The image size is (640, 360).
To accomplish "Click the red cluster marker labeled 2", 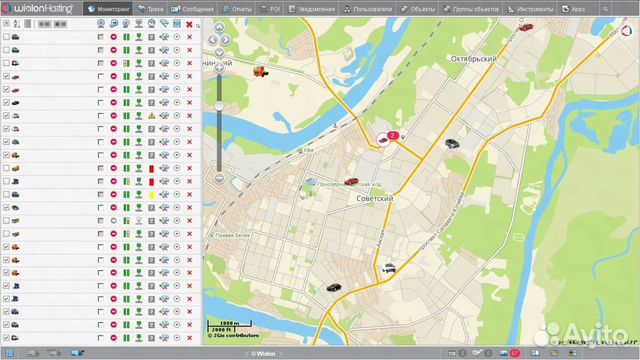I will coord(393,135).
